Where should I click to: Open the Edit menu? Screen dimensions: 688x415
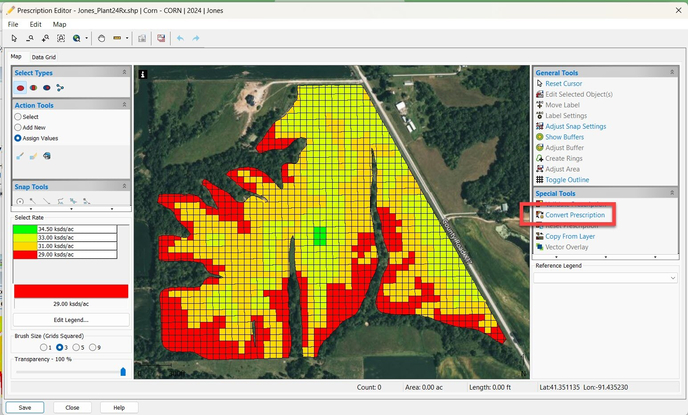pyautogui.click(x=35, y=24)
